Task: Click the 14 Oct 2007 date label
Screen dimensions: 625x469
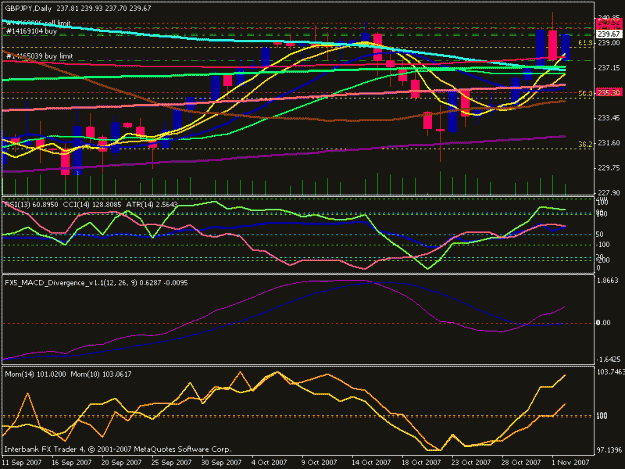Action: (371, 462)
